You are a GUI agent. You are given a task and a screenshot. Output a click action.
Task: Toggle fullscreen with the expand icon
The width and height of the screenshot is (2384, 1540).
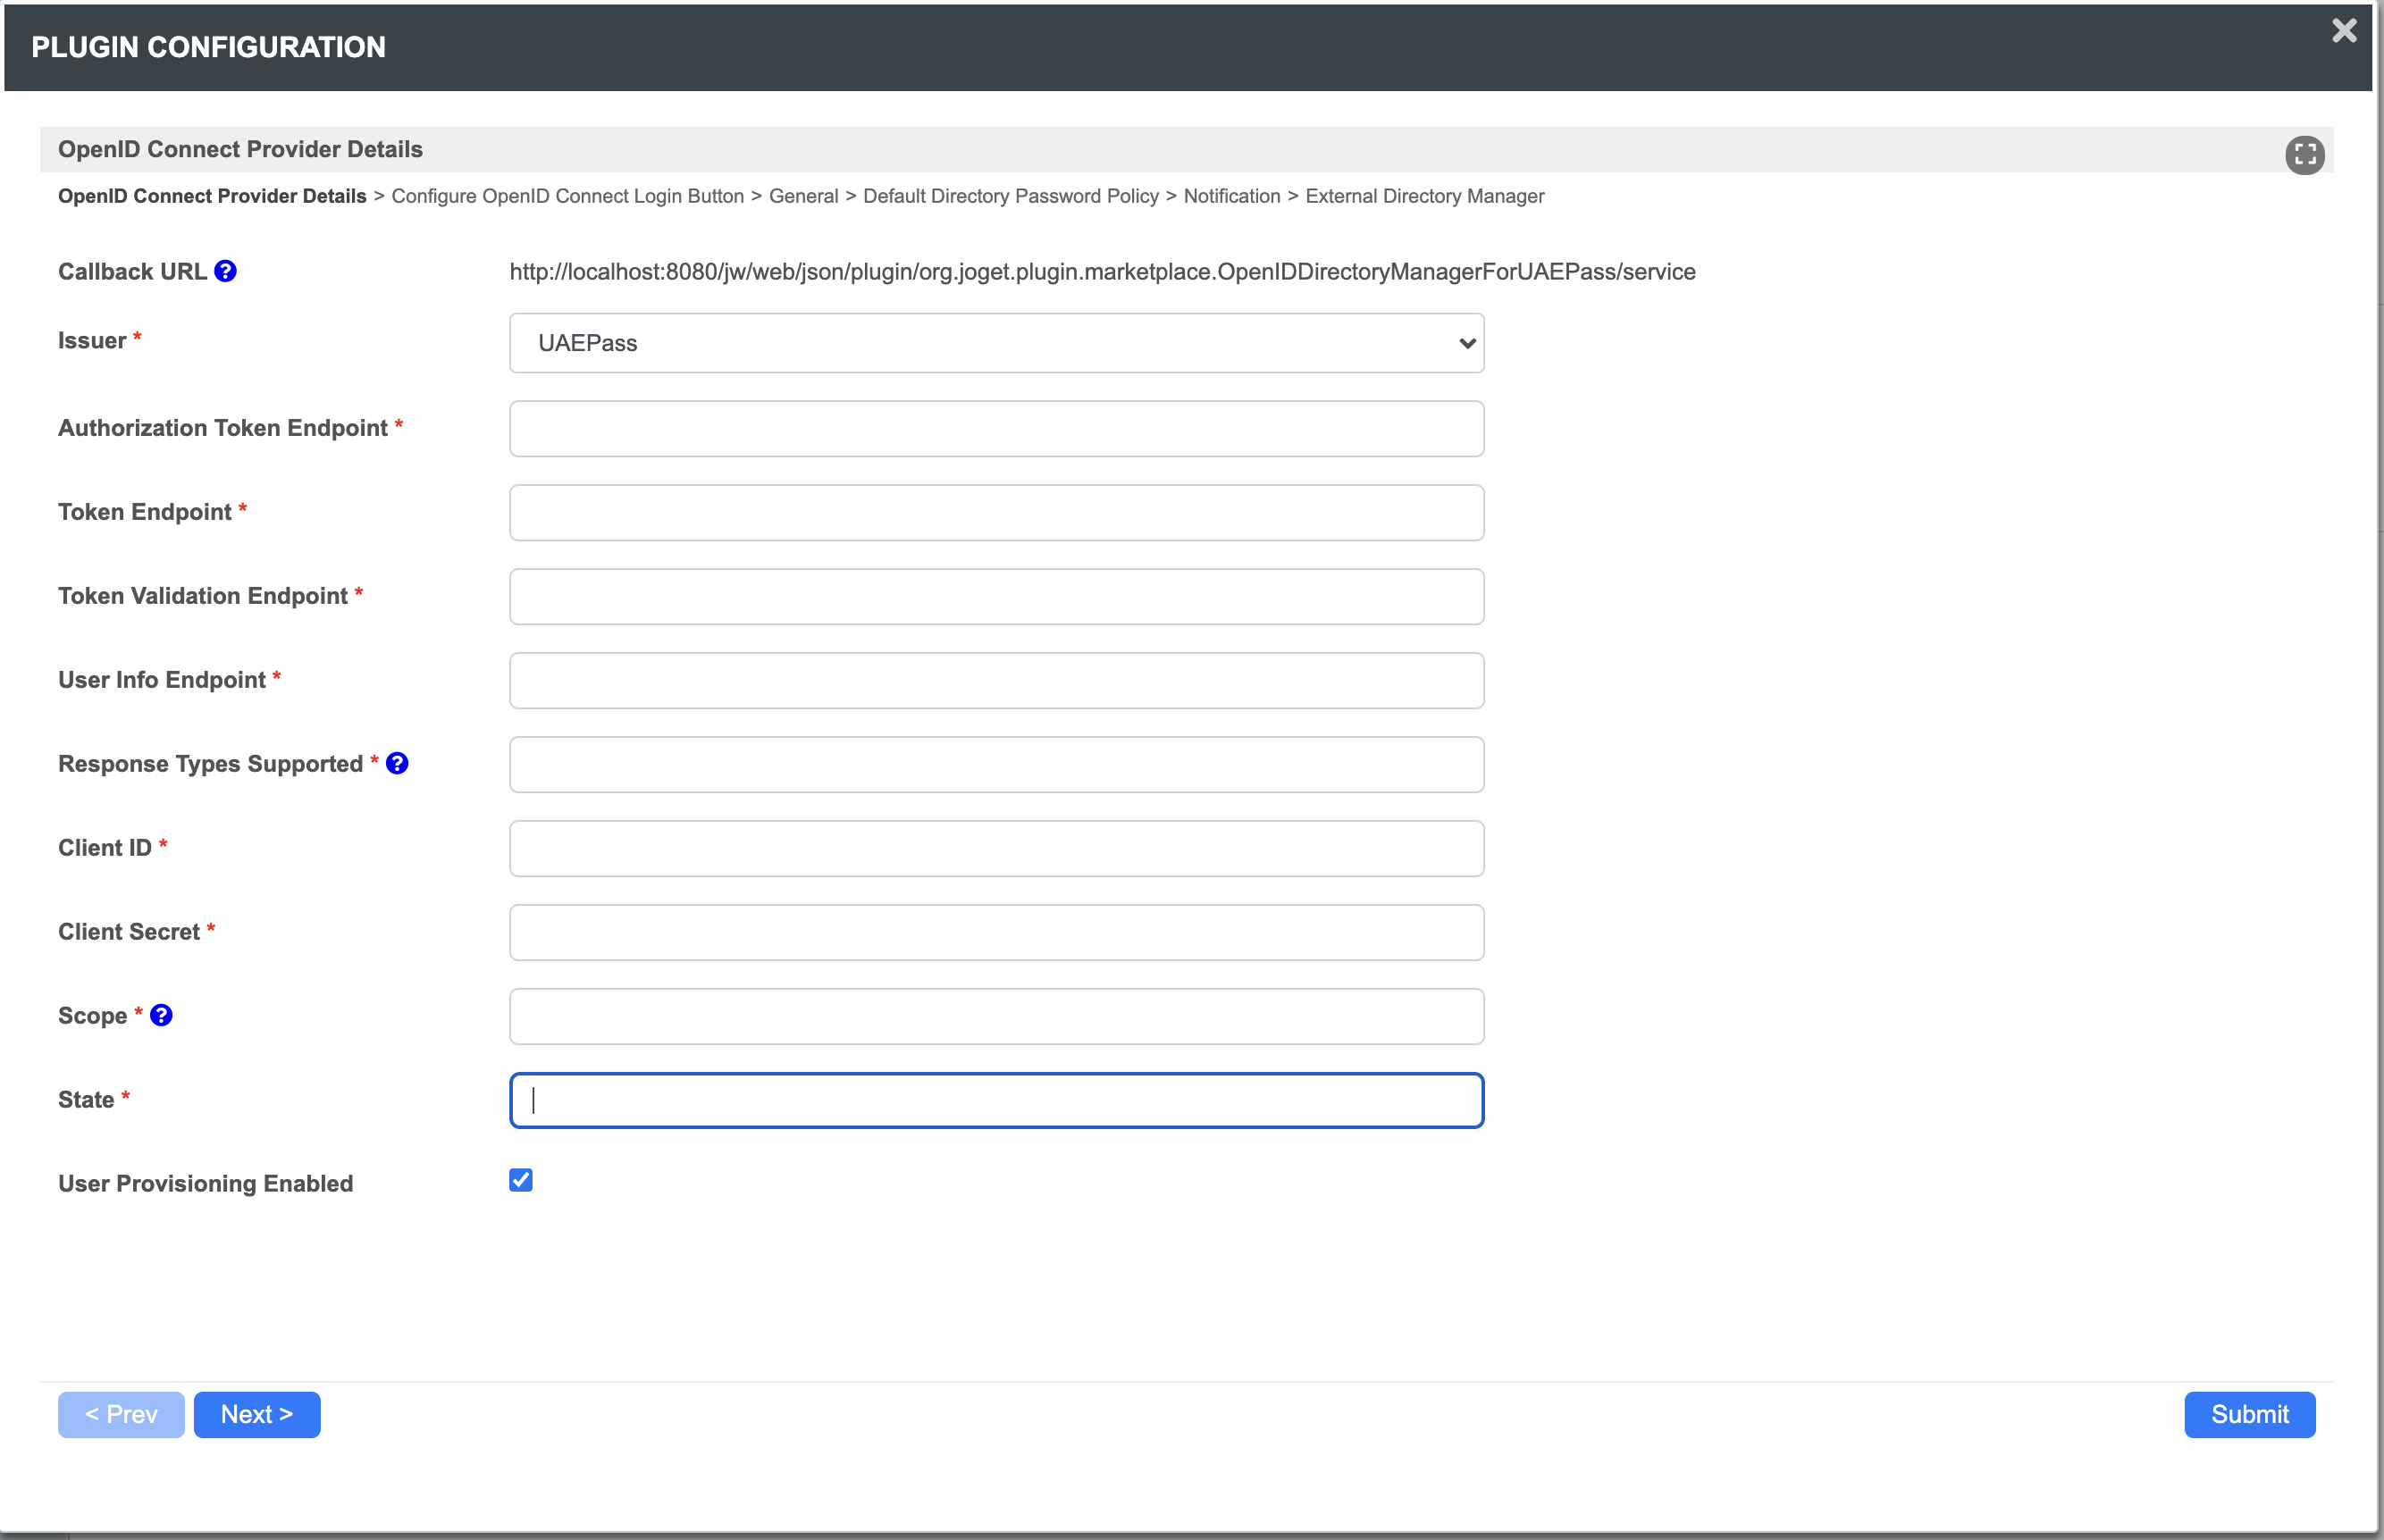tap(2304, 154)
